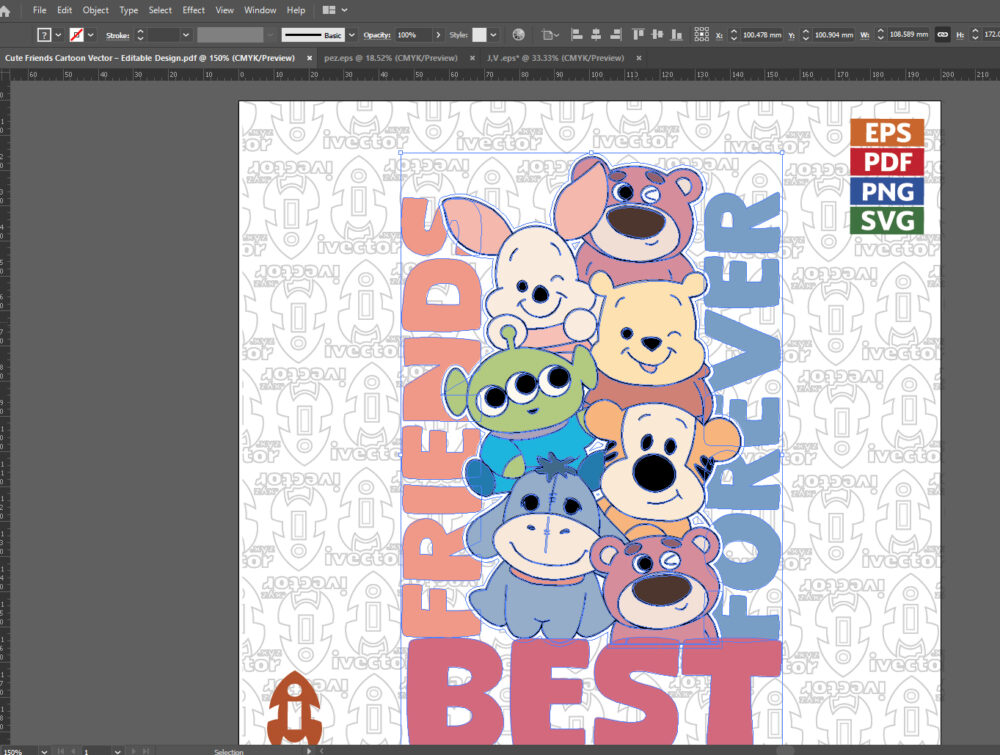This screenshot has height=755, width=1000.
Task: Open the View menu
Action: pyautogui.click(x=224, y=10)
